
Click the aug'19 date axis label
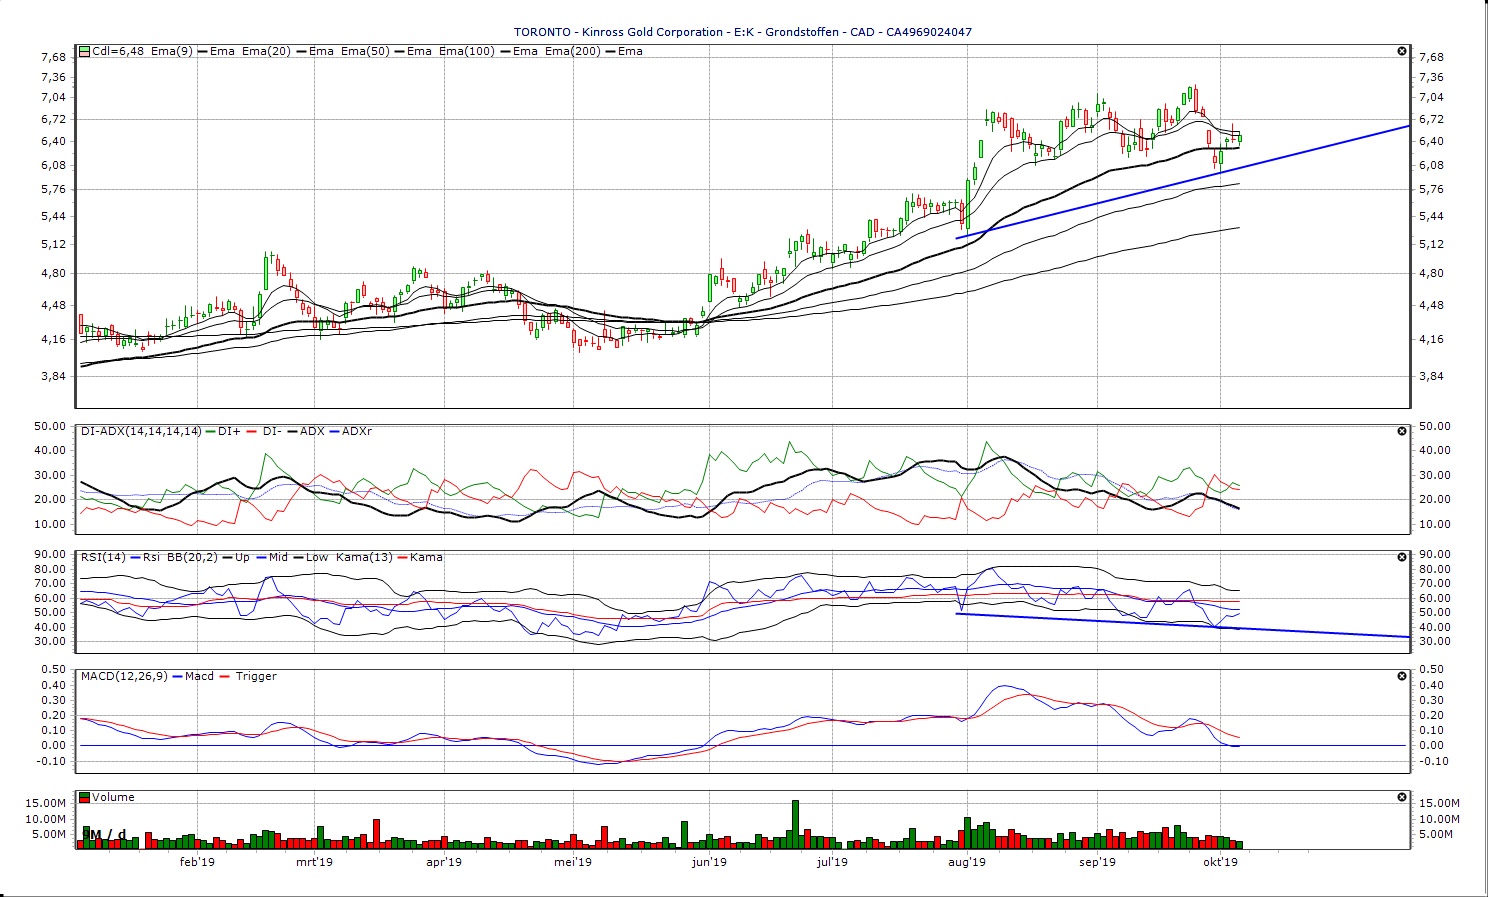coord(967,861)
